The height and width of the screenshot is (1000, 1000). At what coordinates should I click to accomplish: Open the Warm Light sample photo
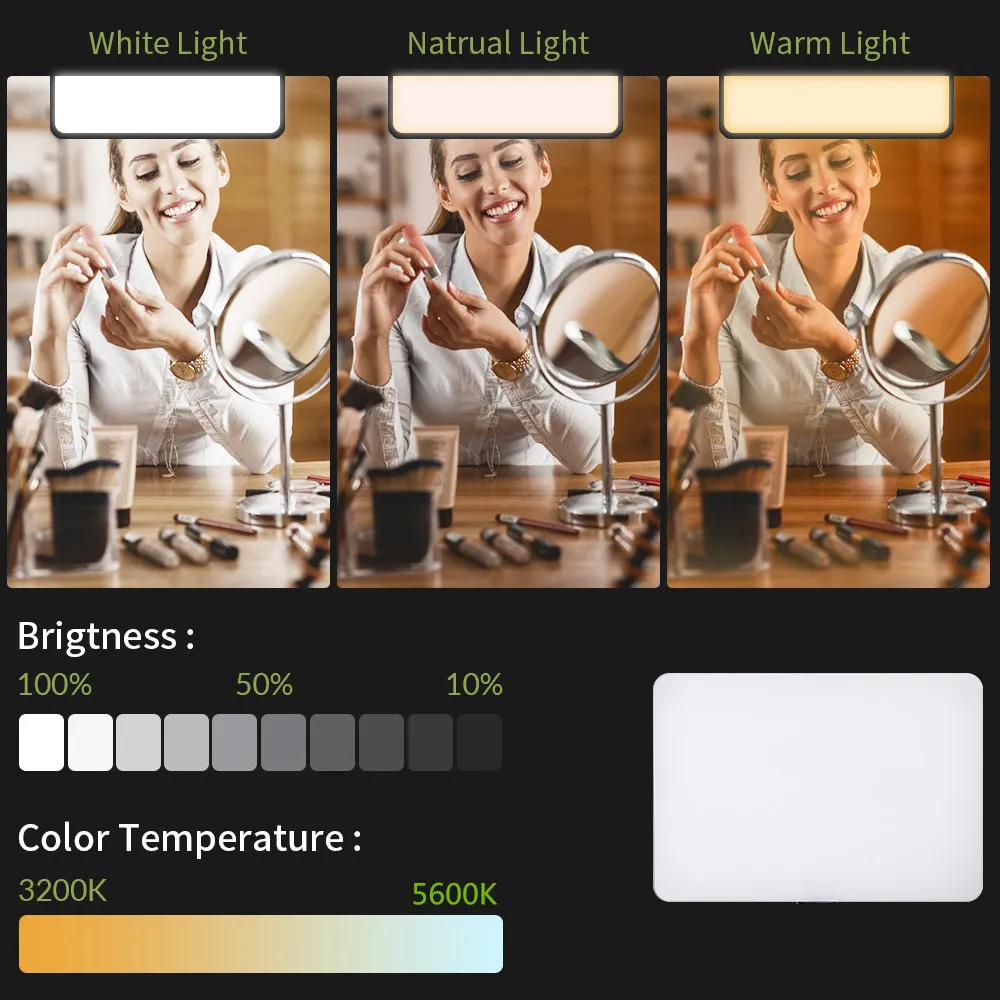point(828,332)
